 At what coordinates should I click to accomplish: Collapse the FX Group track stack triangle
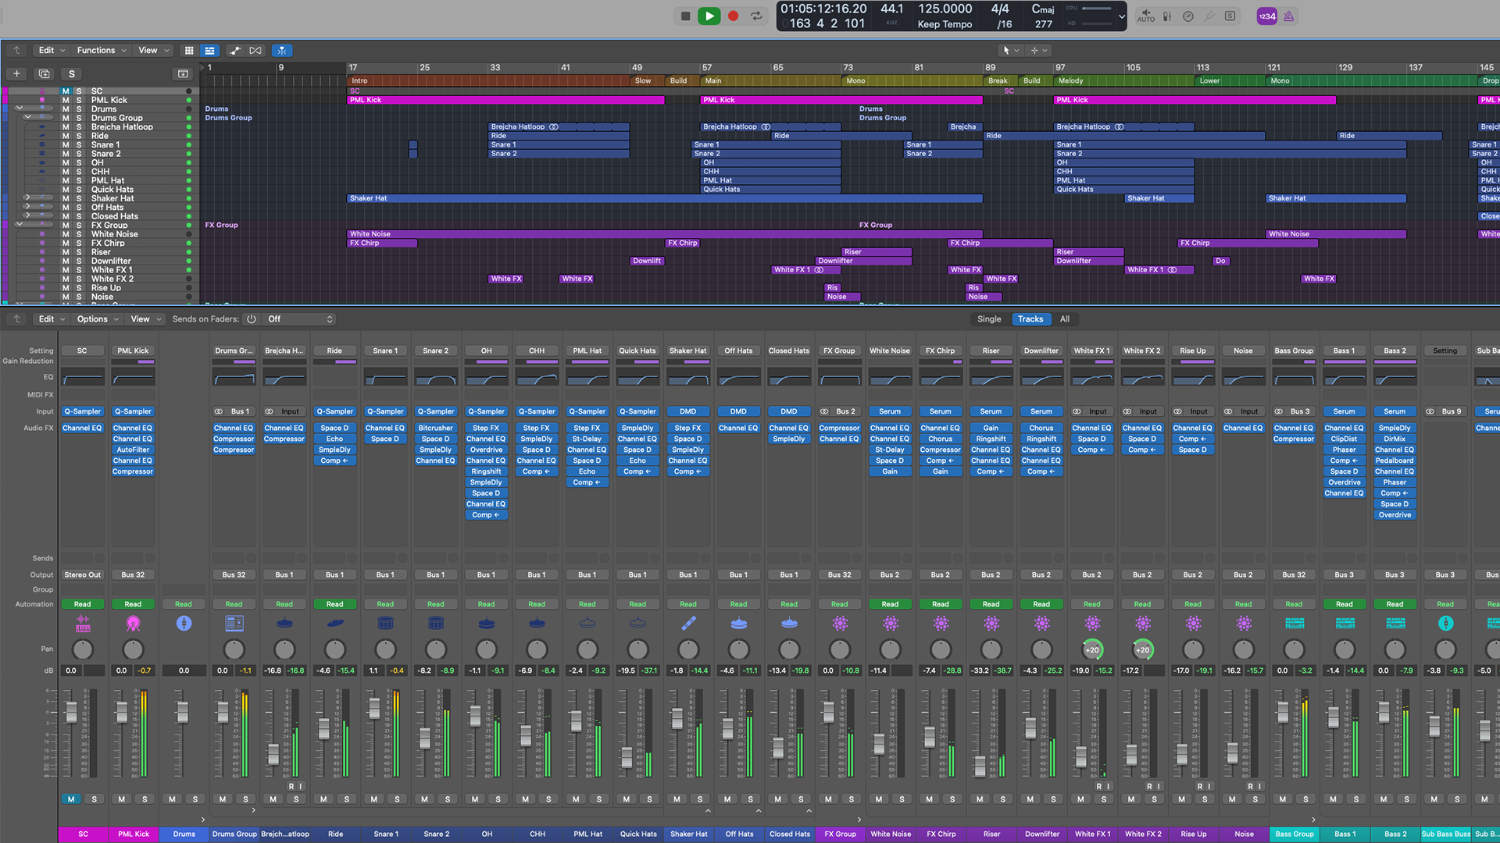point(19,224)
